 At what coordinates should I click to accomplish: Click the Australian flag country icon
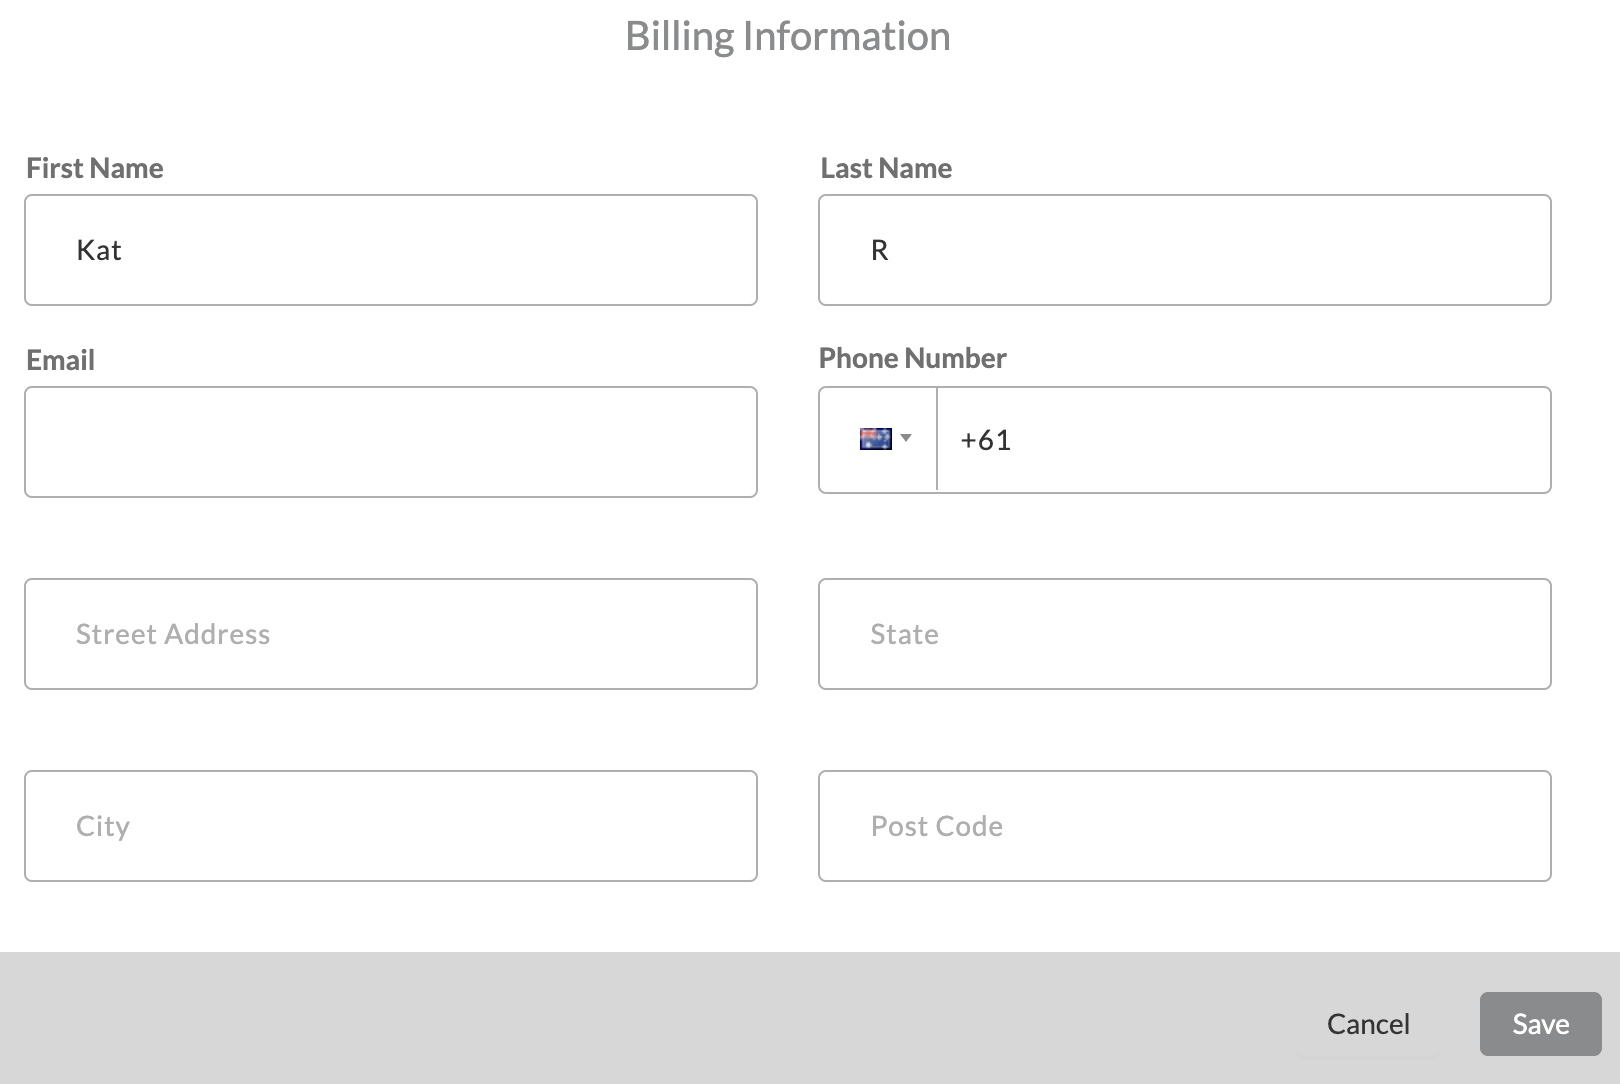(875, 437)
